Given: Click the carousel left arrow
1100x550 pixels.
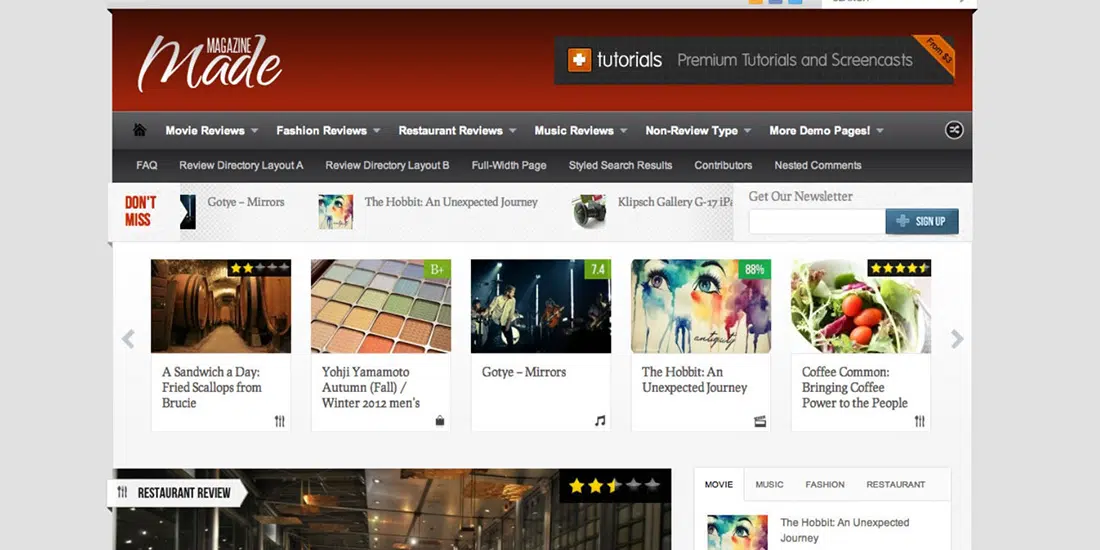Looking at the screenshot, I should click(128, 339).
